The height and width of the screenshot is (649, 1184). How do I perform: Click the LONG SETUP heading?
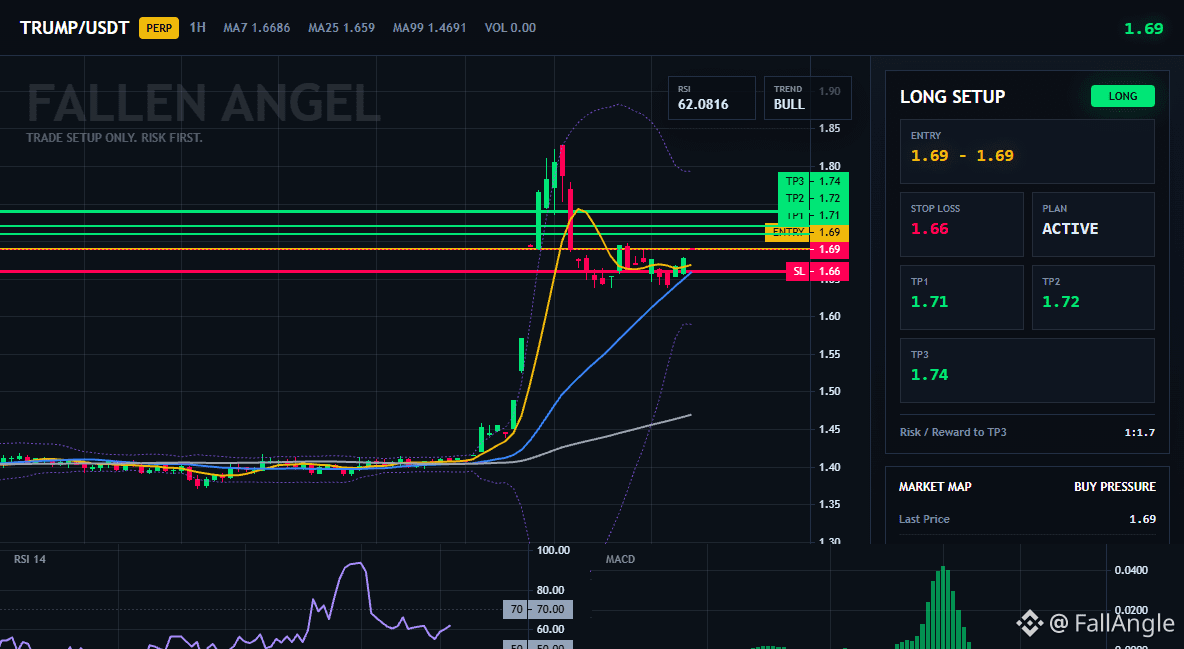[x=952, y=97]
